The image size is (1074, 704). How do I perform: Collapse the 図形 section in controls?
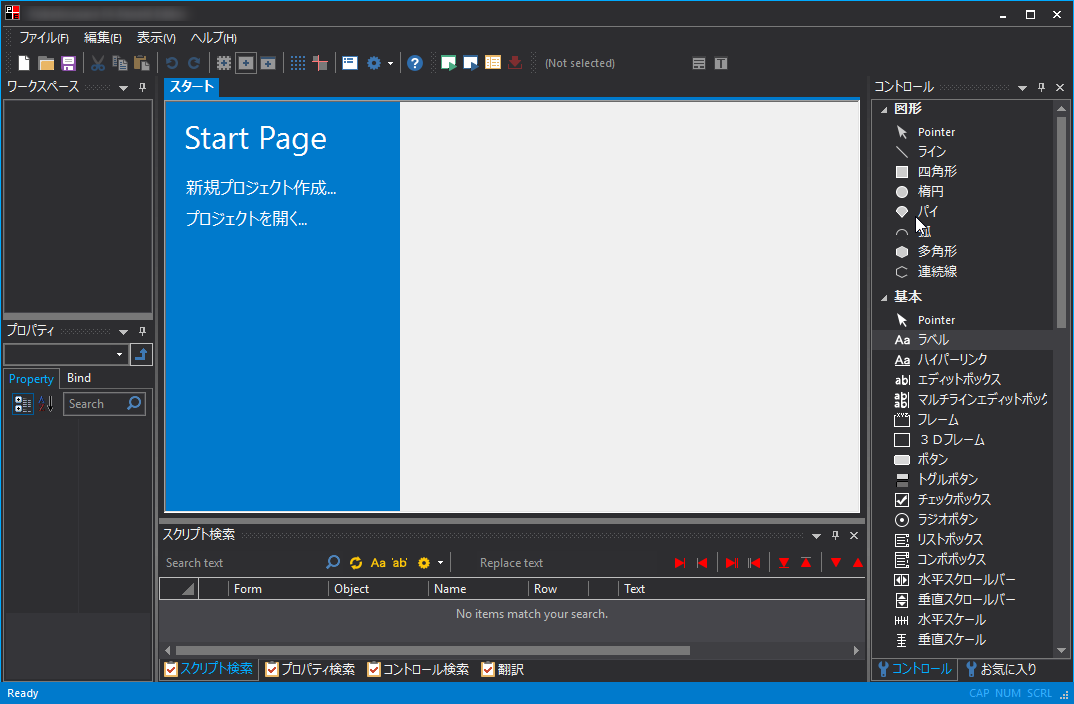tap(884, 109)
